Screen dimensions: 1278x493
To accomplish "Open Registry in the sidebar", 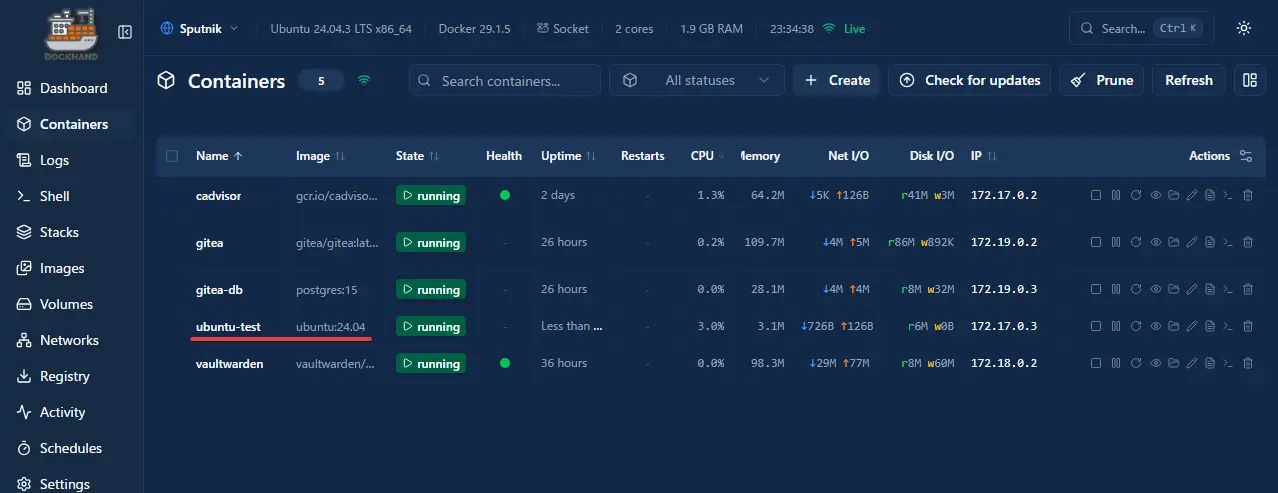I will tap(72, 376).
